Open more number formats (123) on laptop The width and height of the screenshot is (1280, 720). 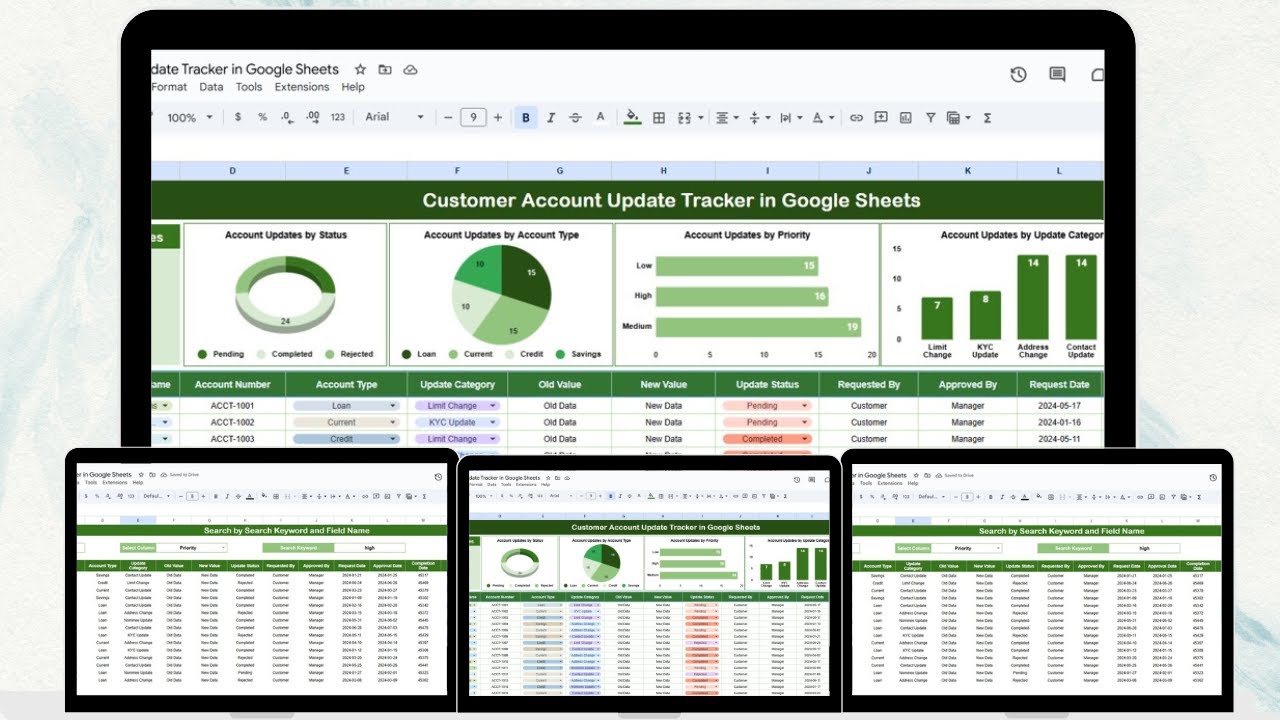pos(338,117)
